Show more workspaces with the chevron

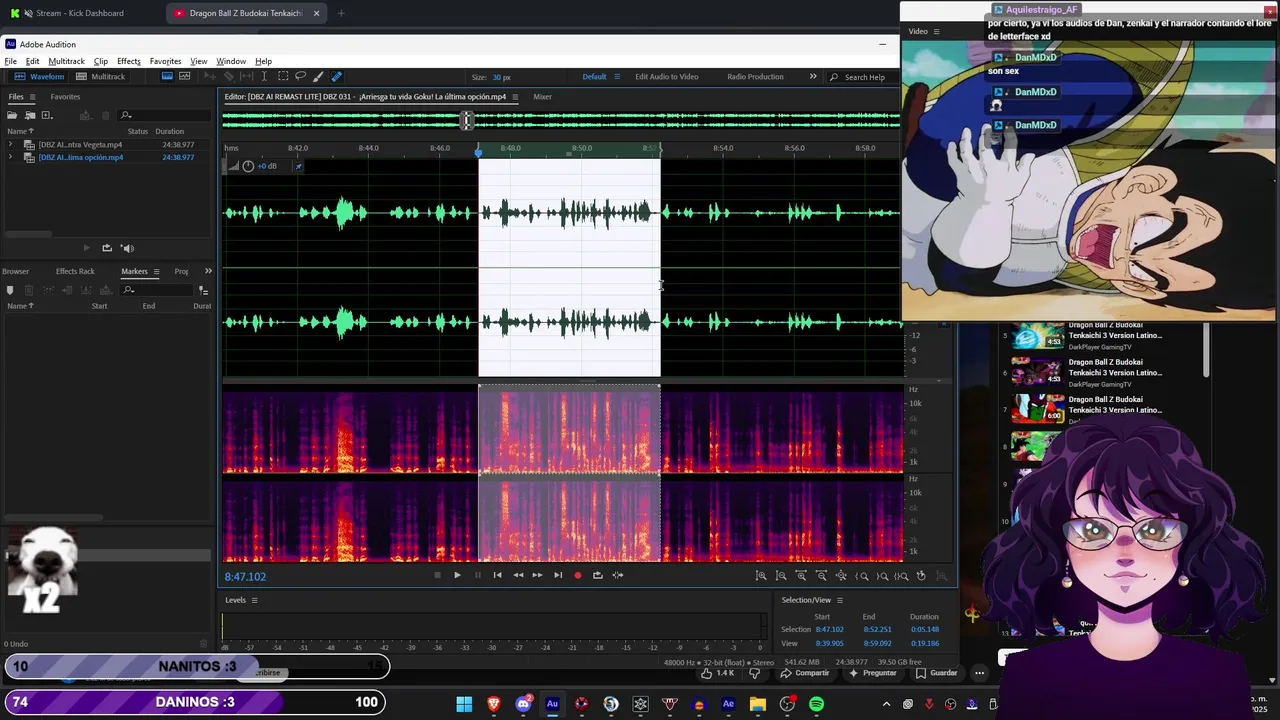coord(813,77)
